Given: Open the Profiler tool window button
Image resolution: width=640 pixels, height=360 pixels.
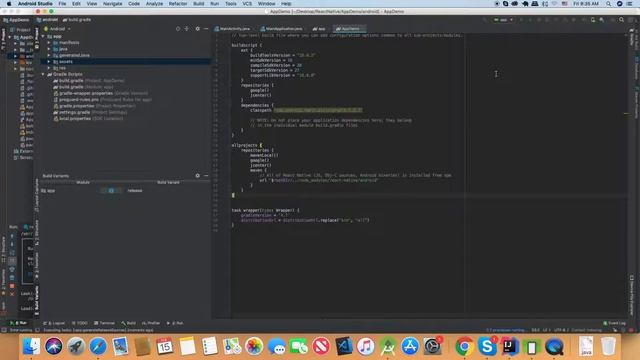Looking at the screenshot, I should pos(151,323).
